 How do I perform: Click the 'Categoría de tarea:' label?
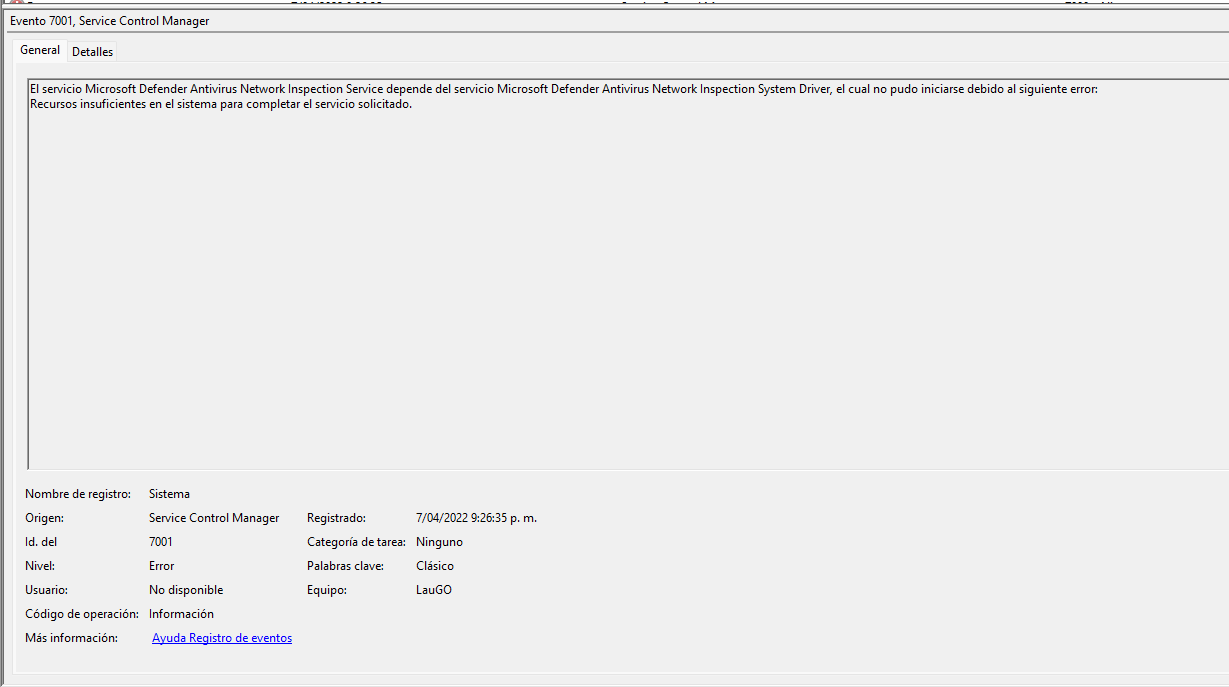(356, 542)
